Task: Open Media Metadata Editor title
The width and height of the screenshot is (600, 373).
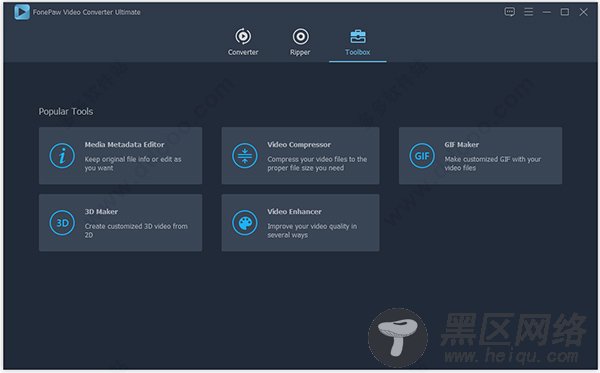Action: (x=124, y=145)
